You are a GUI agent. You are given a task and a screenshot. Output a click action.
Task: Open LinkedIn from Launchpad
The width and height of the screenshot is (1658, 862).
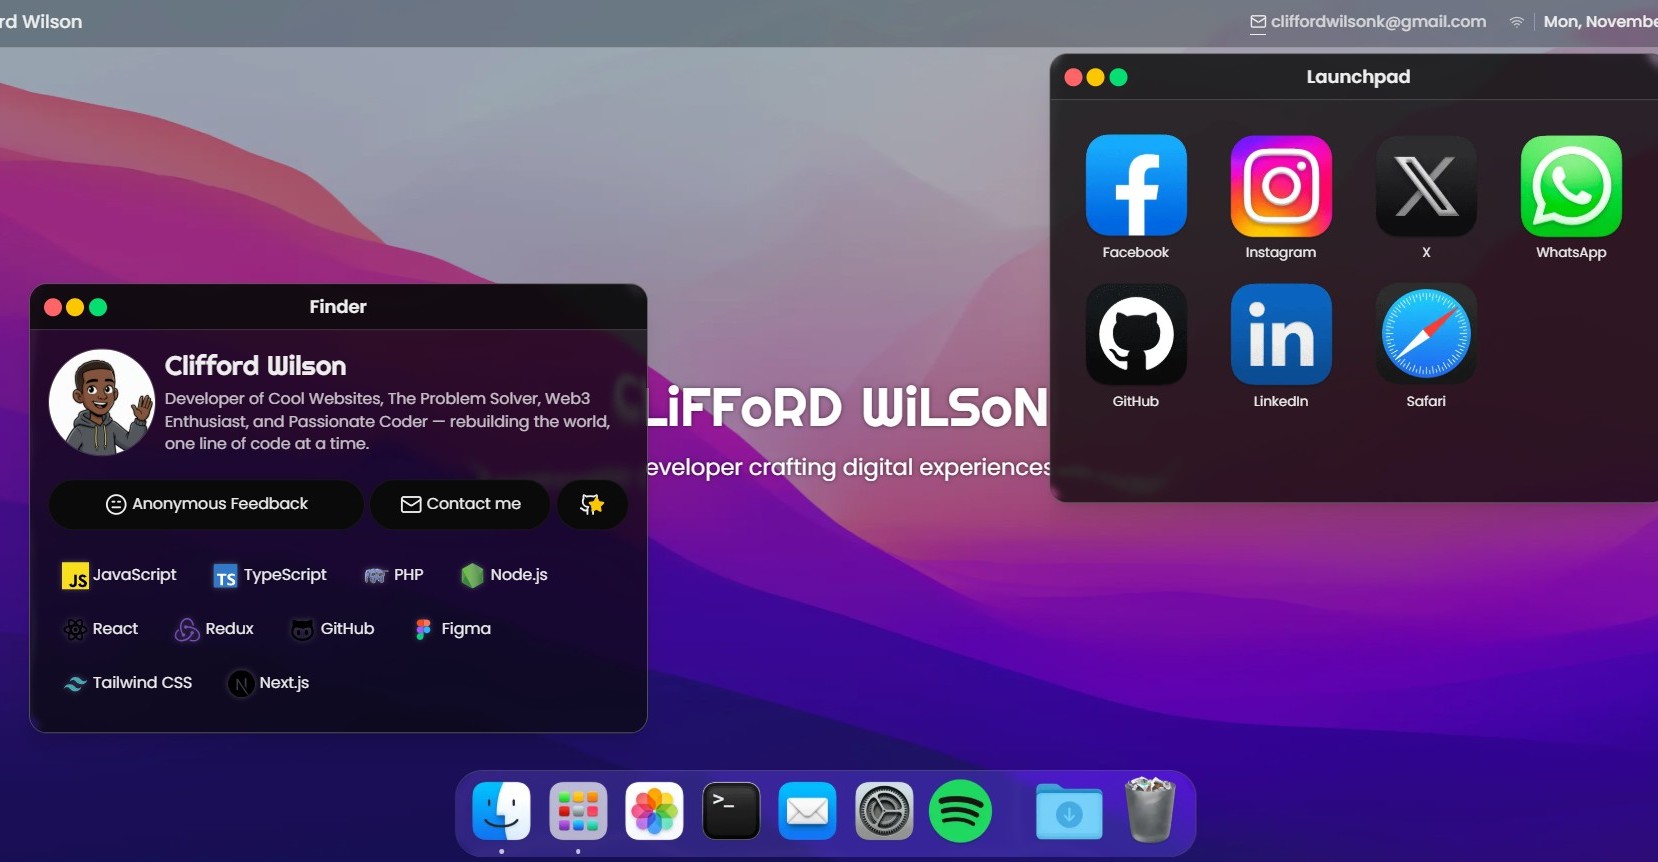1281,335
